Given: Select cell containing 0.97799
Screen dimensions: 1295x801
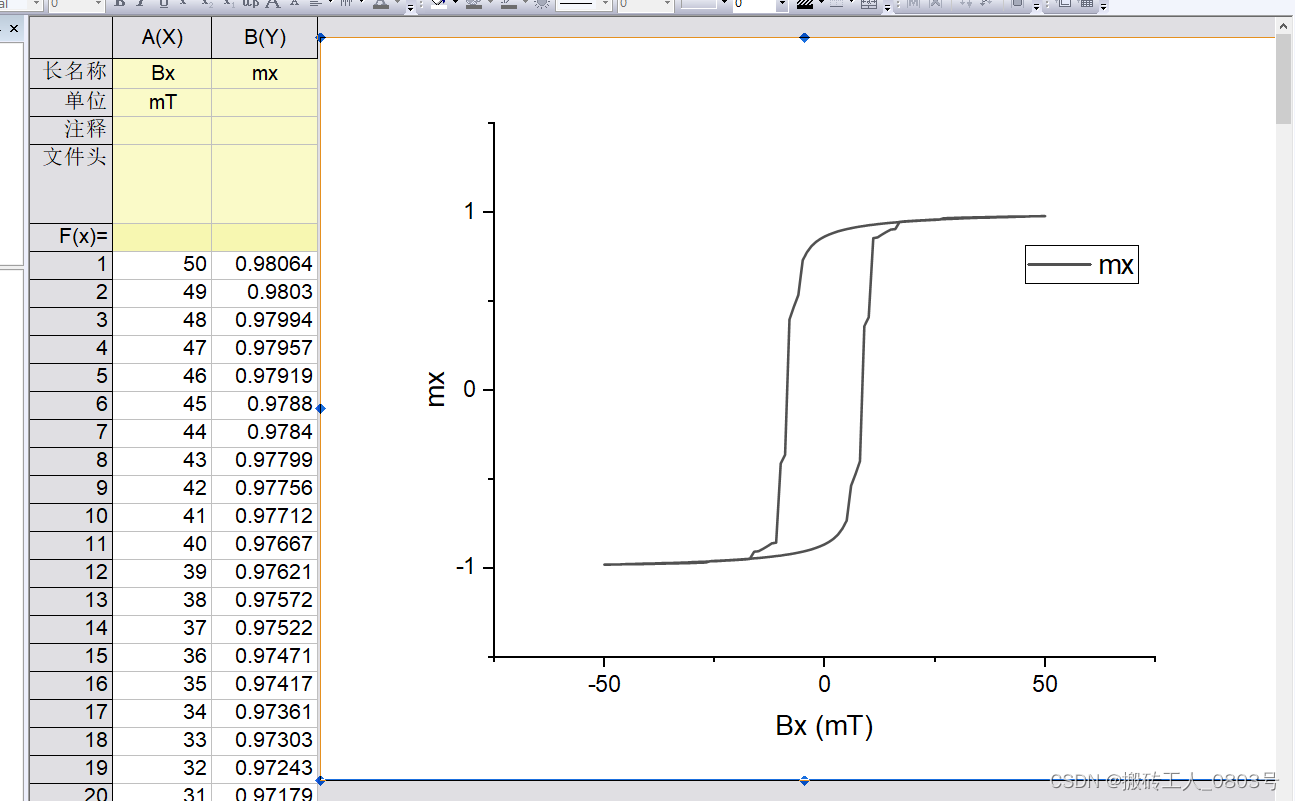Looking at the screenshot, I should [265, 460].
